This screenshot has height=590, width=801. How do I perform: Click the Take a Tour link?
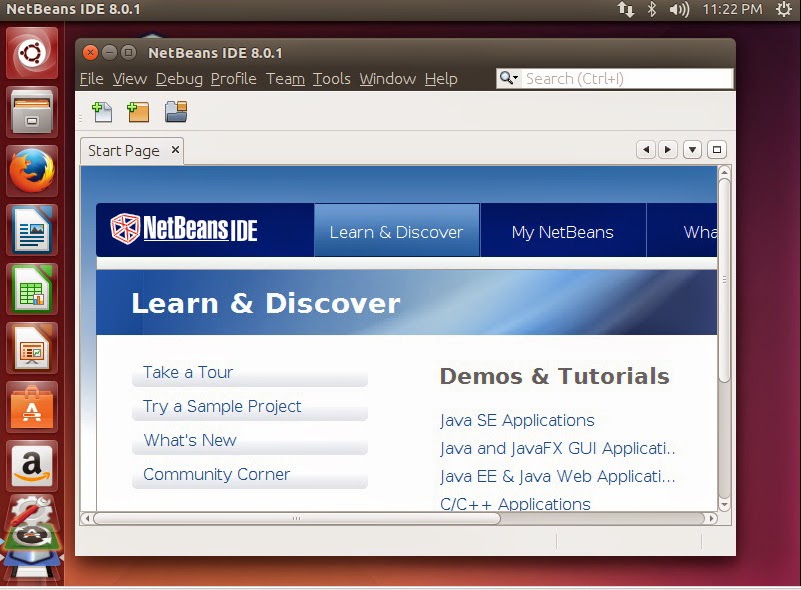click(x=187, y=372)
